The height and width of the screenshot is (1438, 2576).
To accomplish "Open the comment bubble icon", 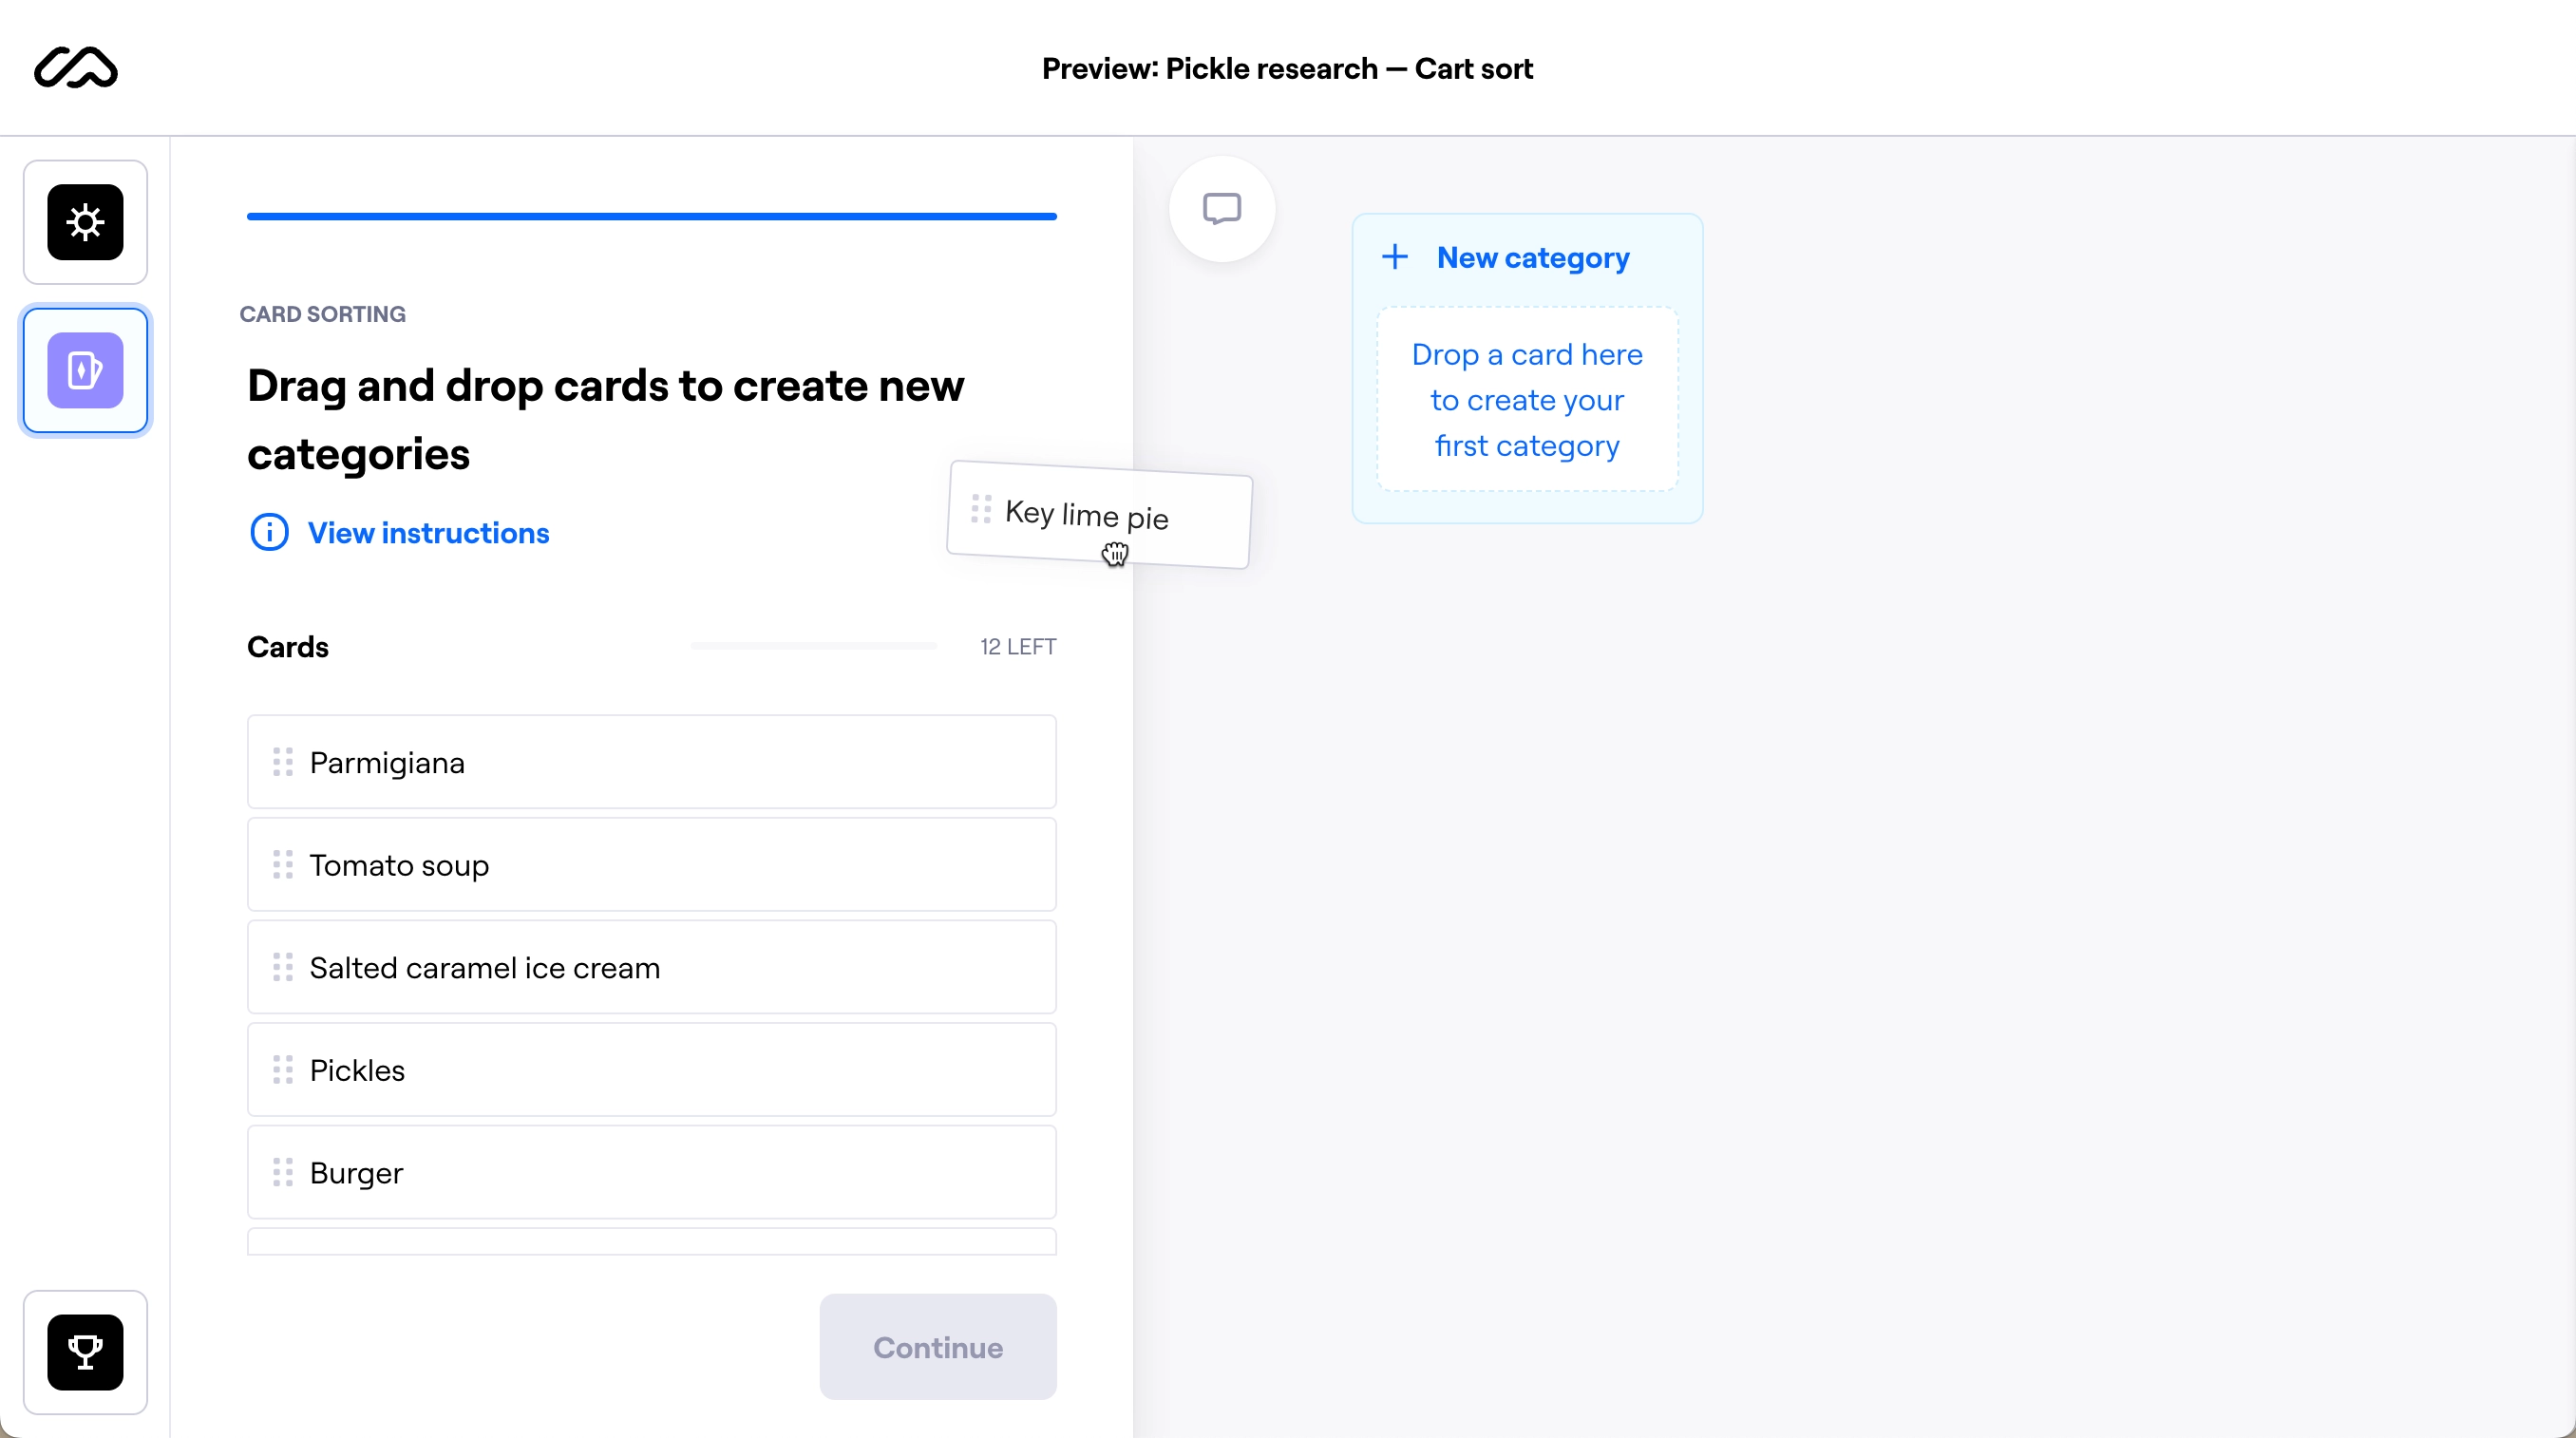I will coord(1222,208).
